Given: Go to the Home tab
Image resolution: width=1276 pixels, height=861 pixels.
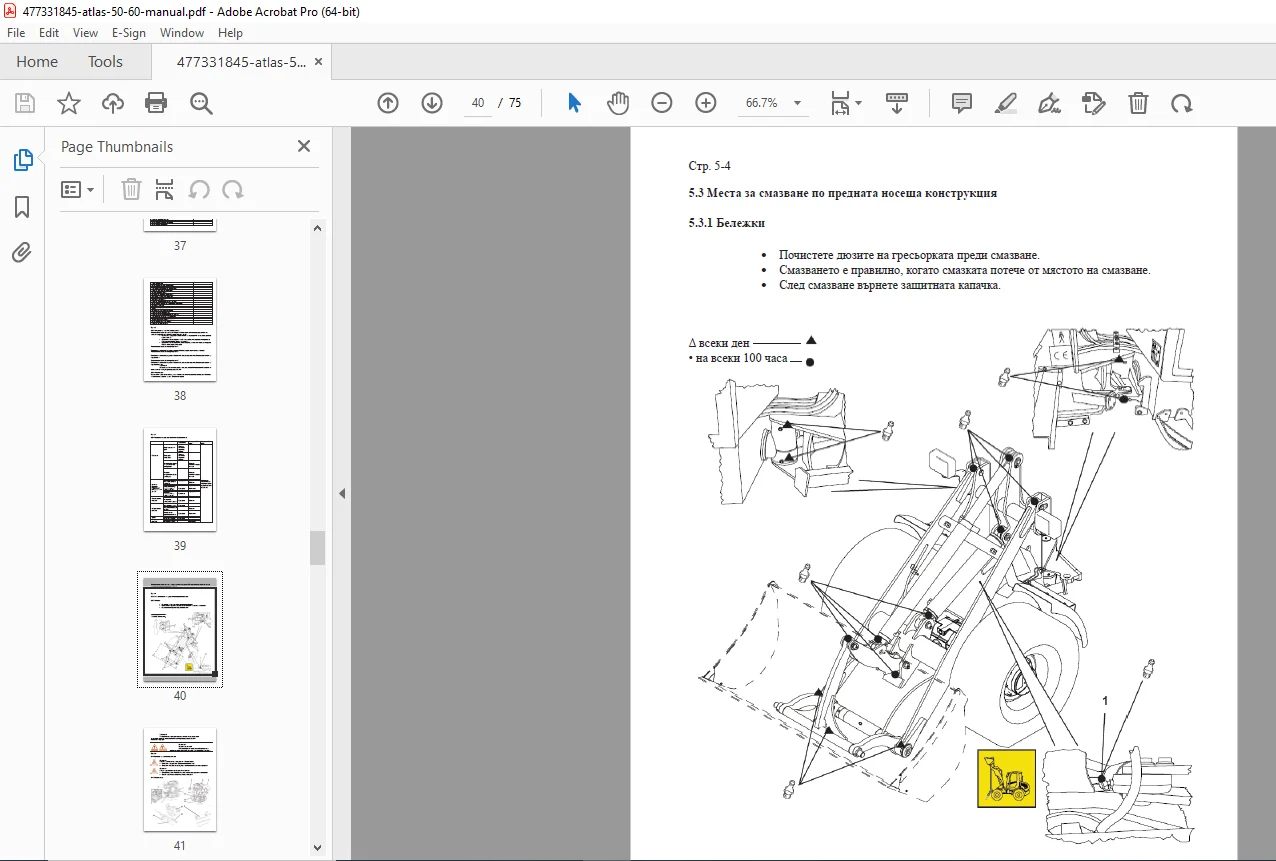Looking at the screenshot, I should coord(37,62).
